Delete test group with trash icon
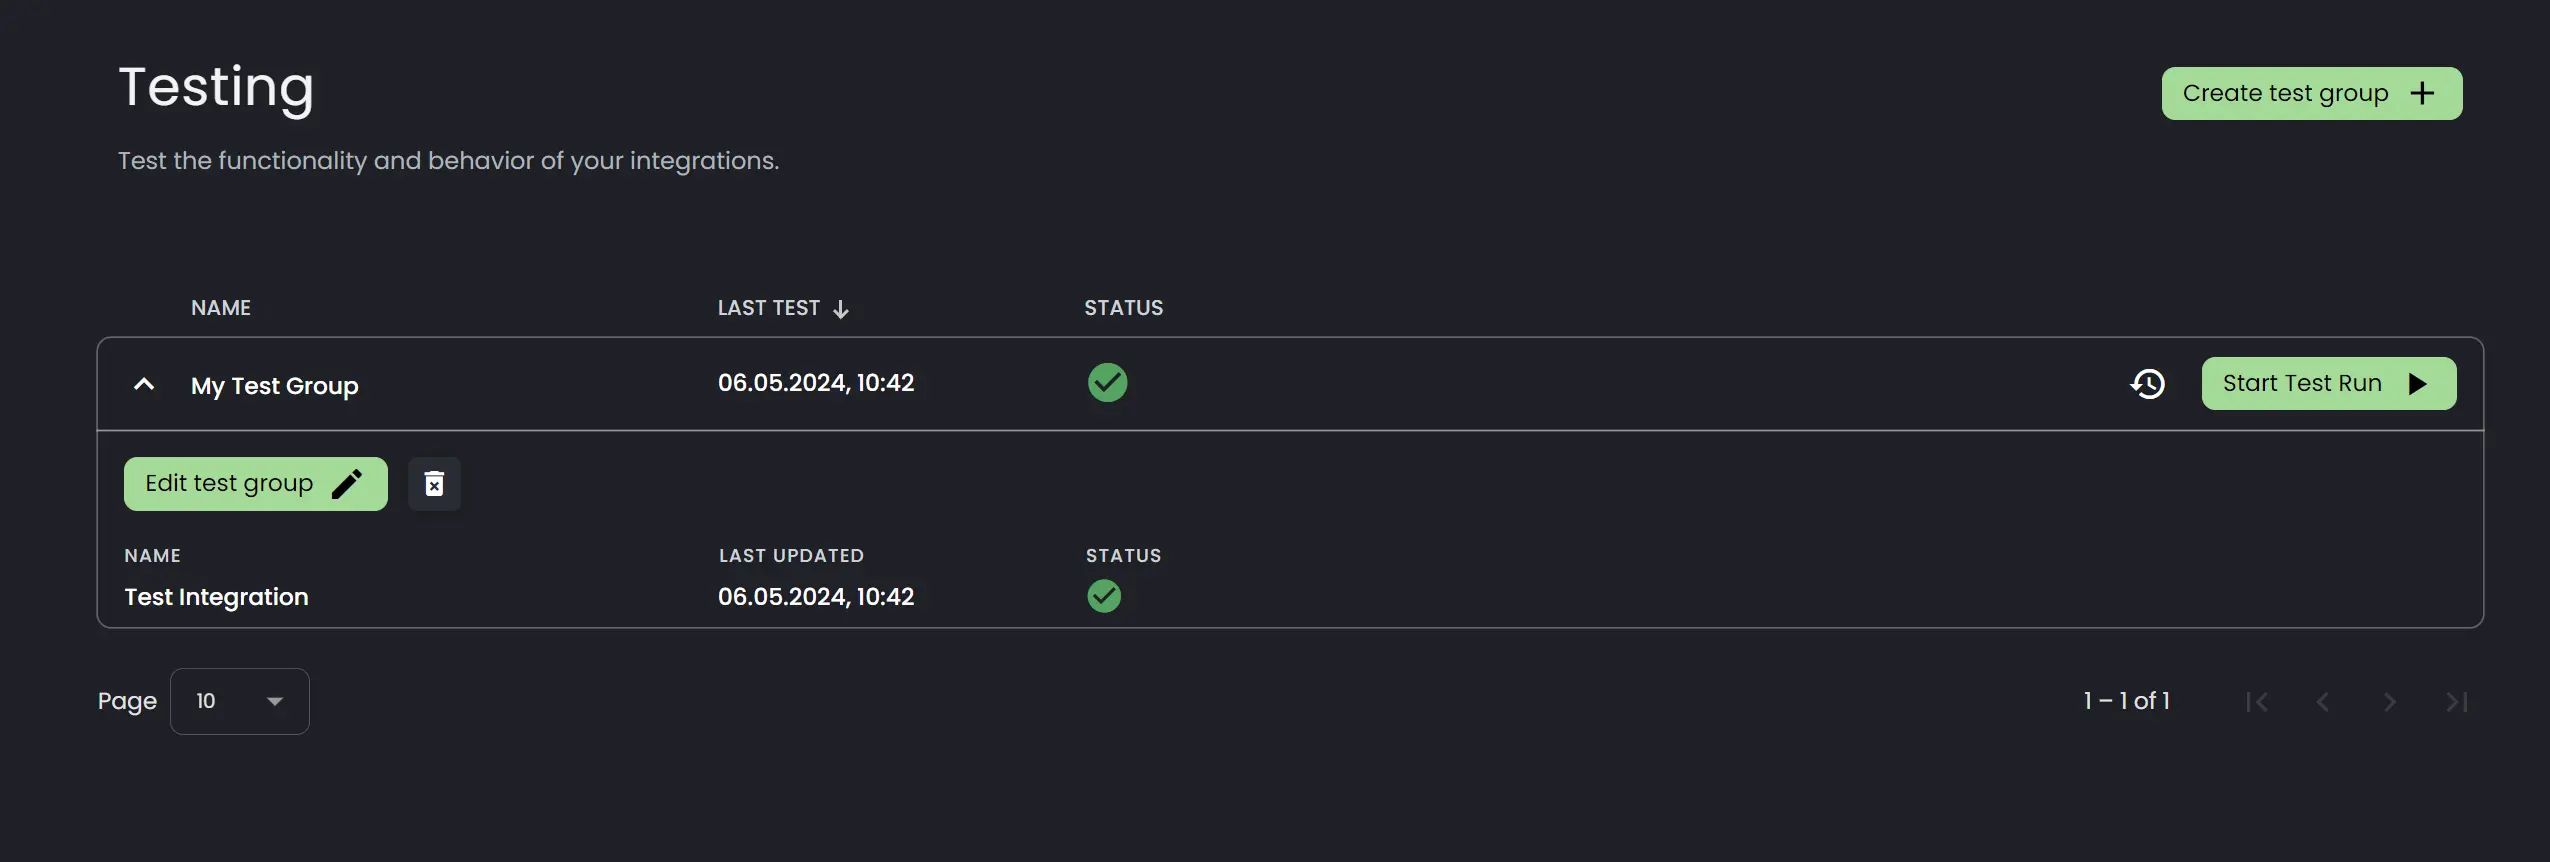Image resolution: width=2550 pixels, height=862 pixels. click(x=434, y=484)
